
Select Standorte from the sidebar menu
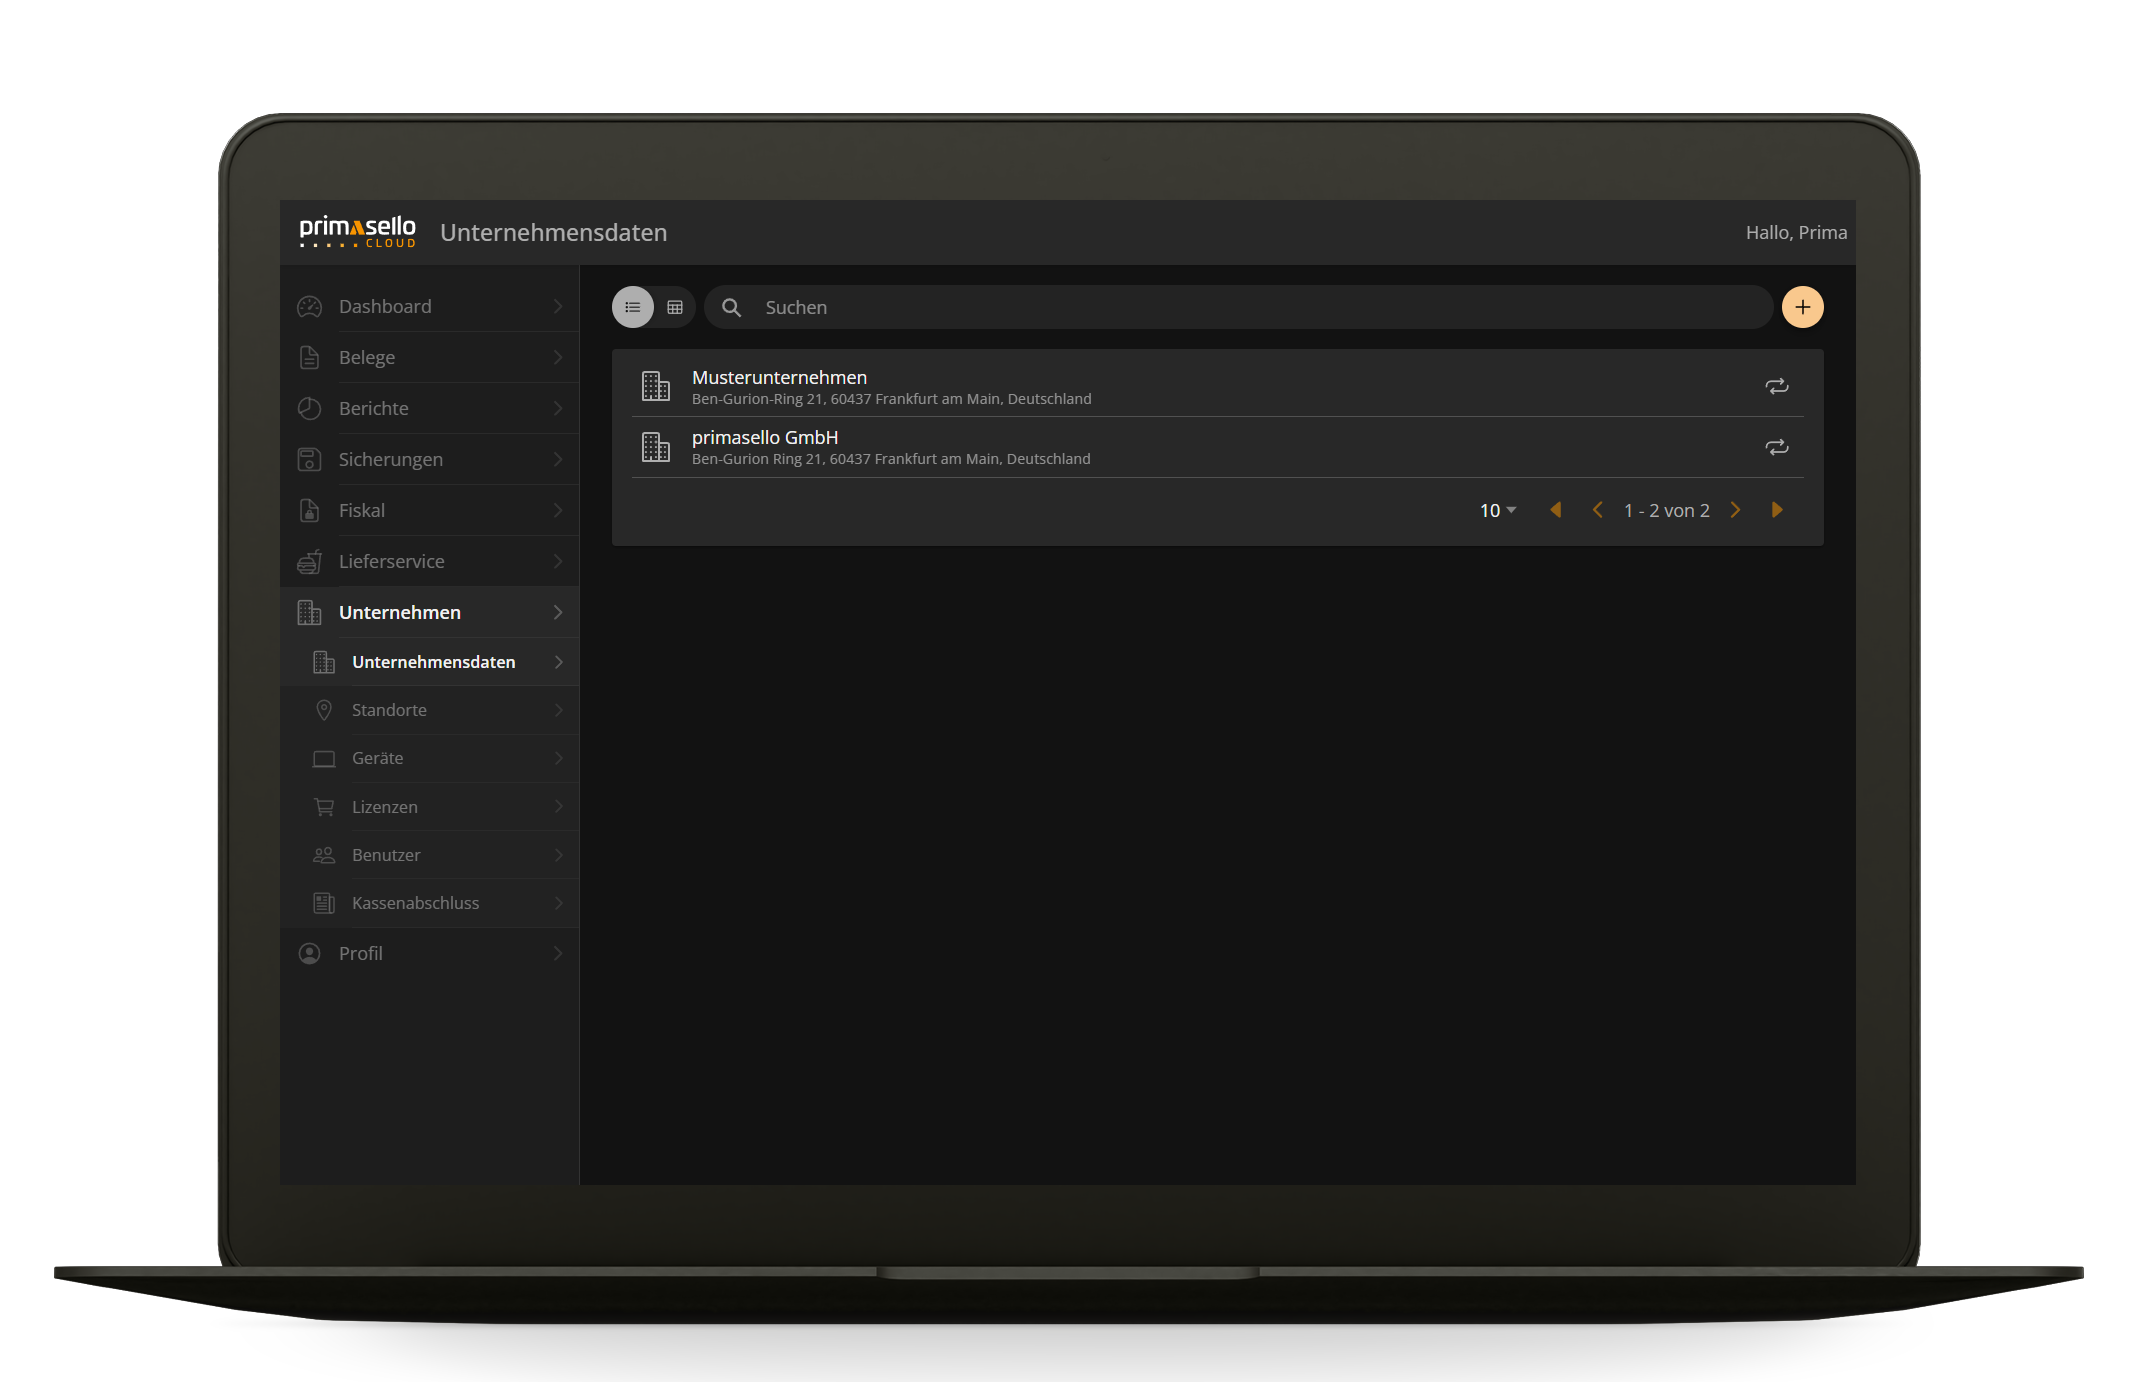[x=390, y=710]
